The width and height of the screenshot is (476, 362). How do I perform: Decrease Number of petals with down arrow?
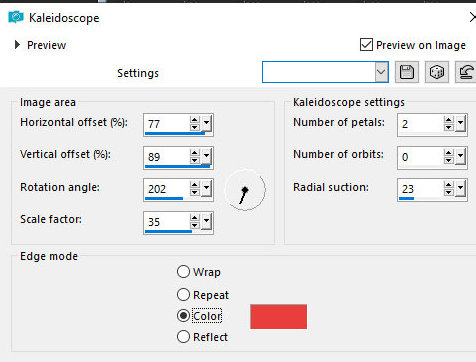point(449,127)
